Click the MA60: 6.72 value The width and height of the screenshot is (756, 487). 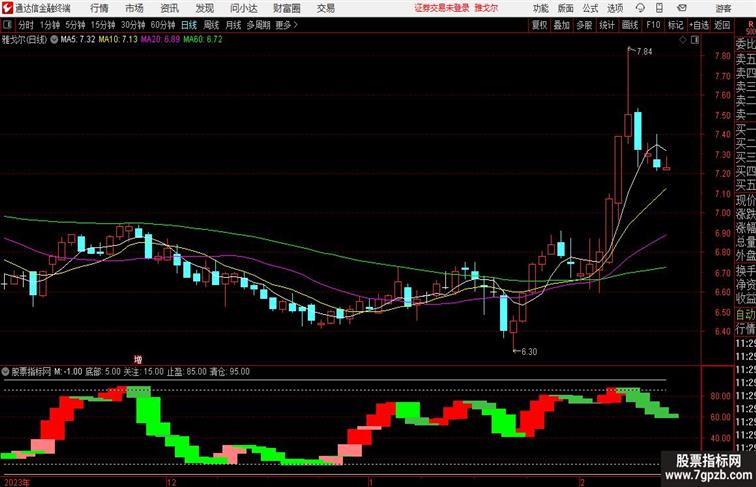[203, 40]
